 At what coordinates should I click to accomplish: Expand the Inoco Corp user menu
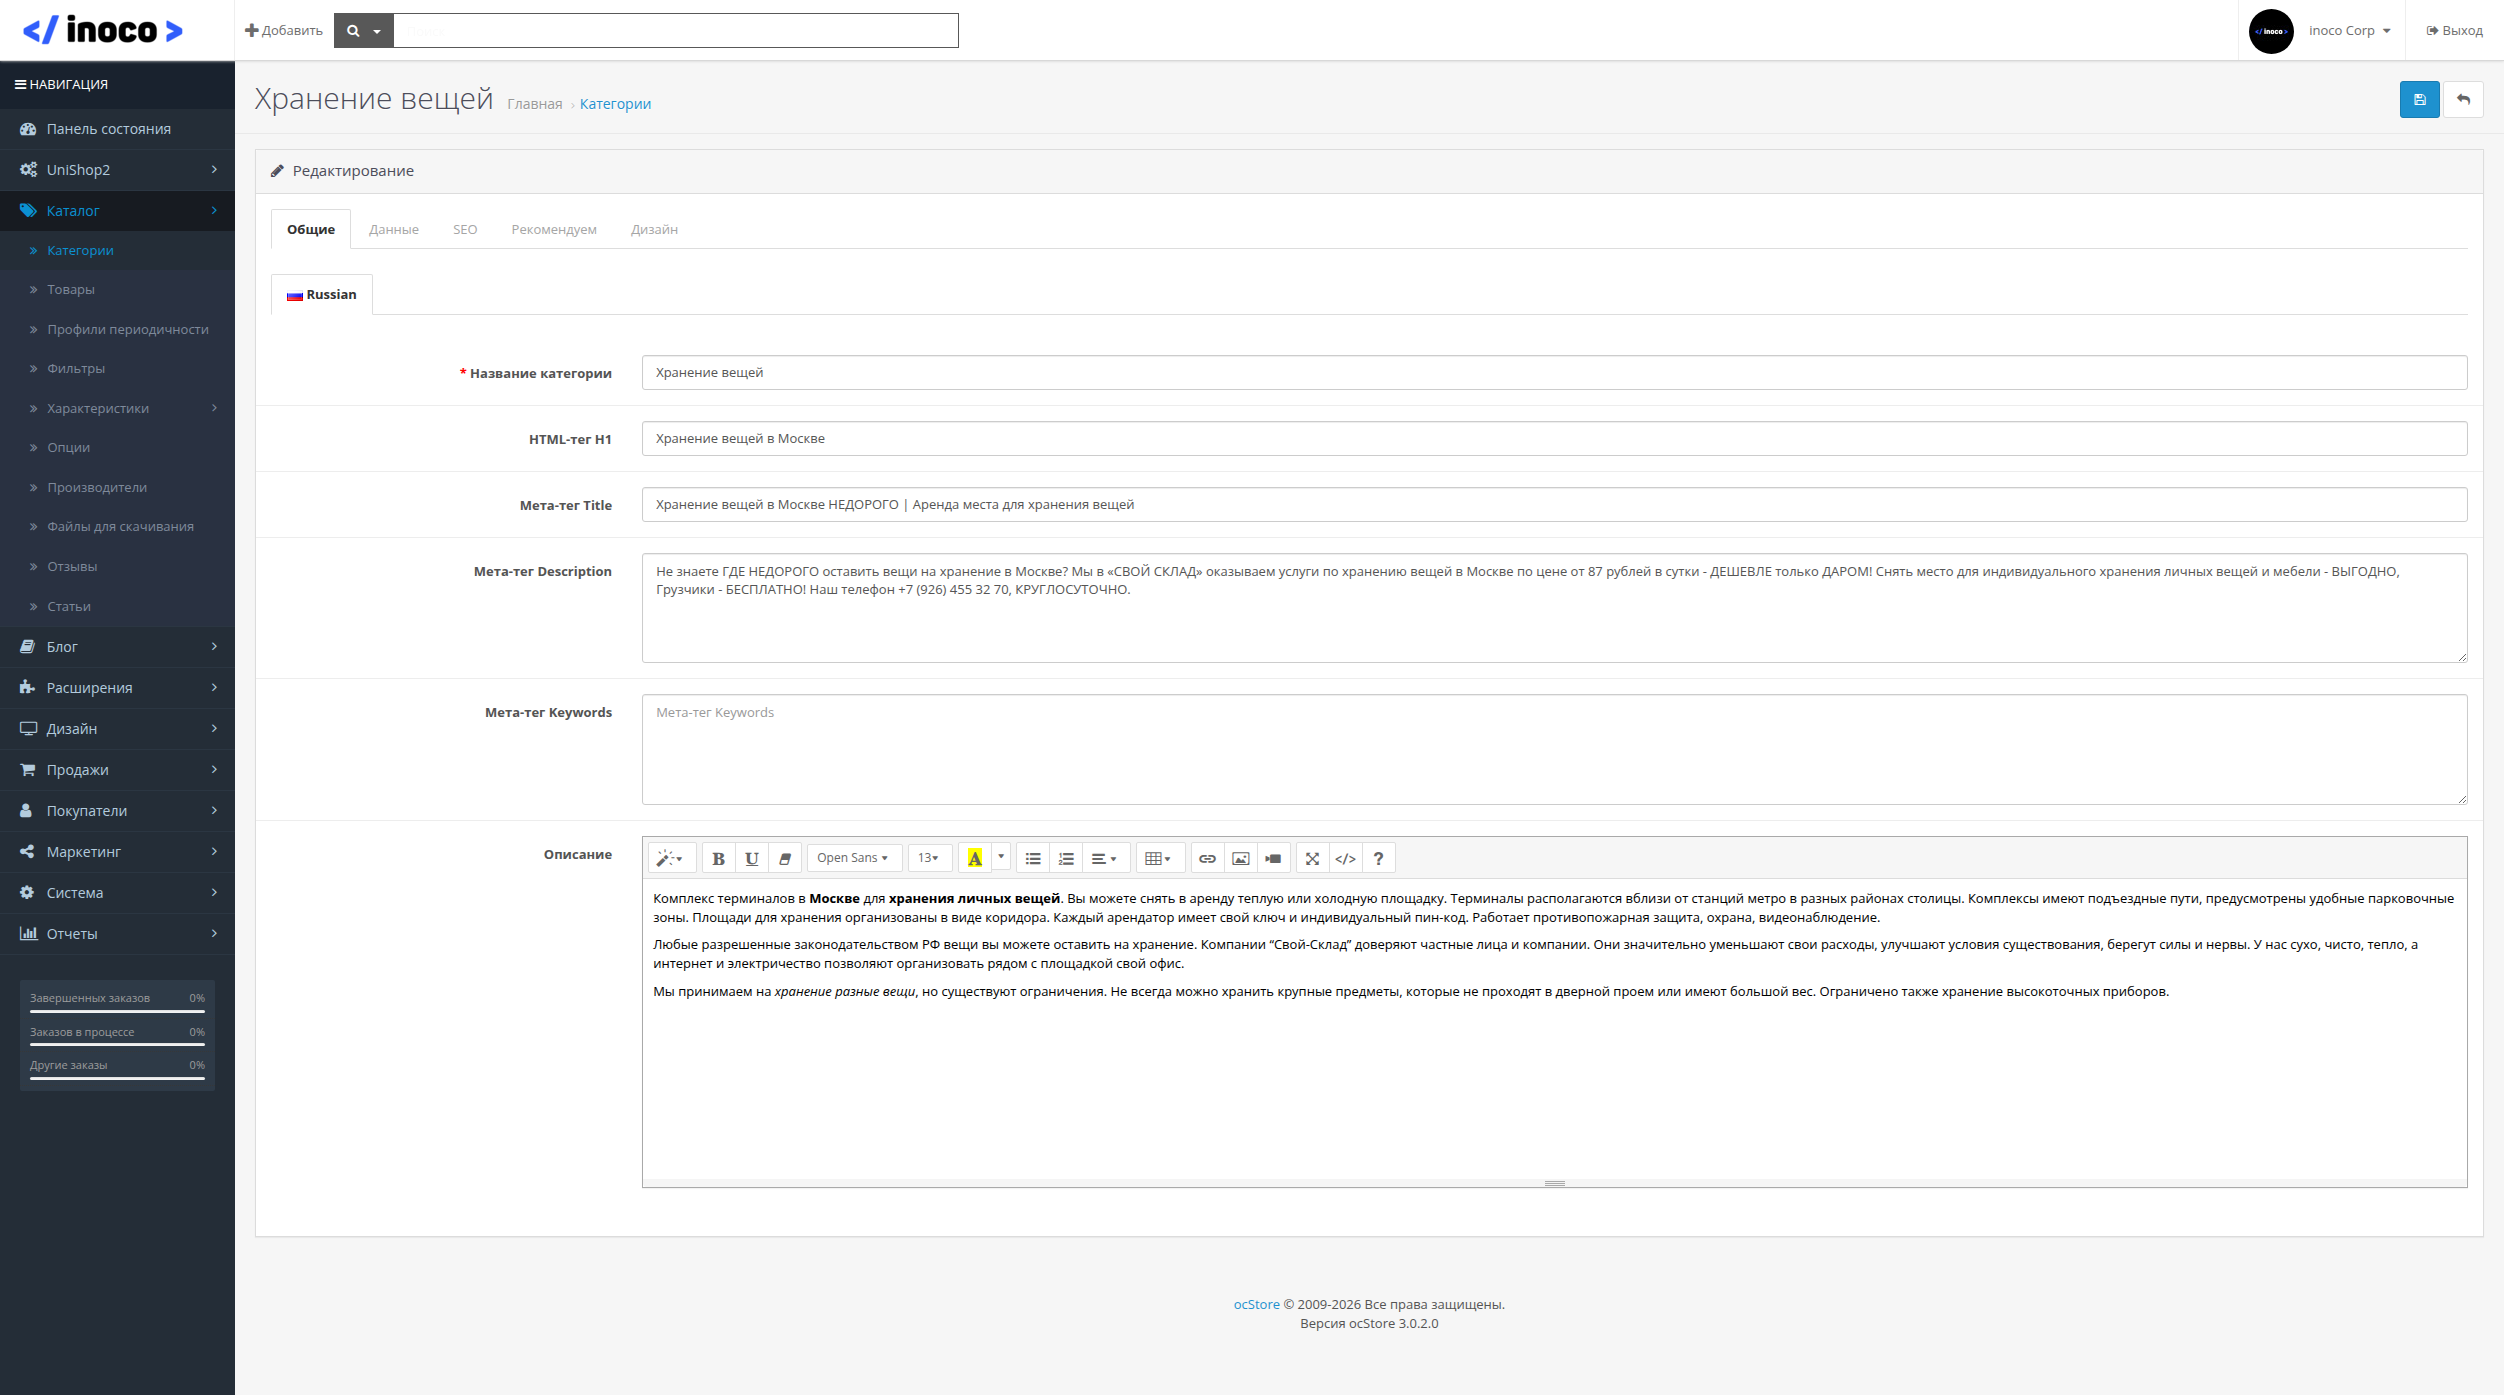coord(2348,31)
